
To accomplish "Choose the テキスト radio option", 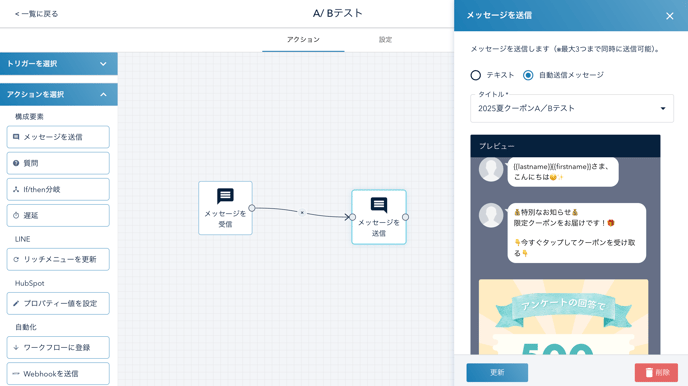I will [x=476, y=75].
